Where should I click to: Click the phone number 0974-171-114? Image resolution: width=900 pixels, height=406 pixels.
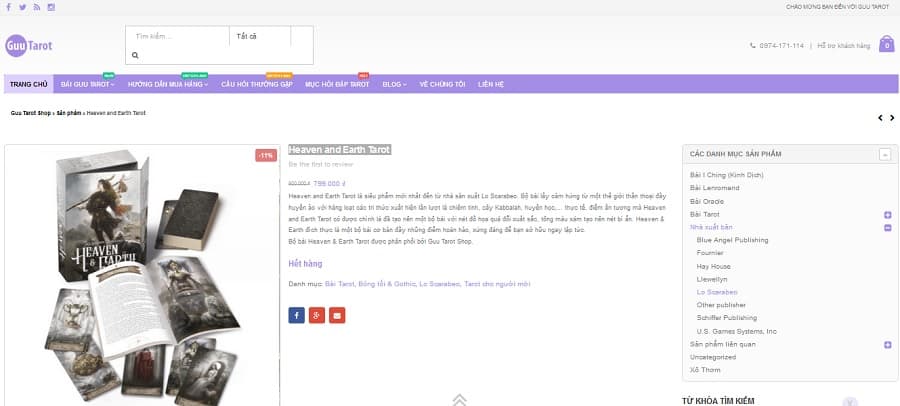click(x=781, y=45)
